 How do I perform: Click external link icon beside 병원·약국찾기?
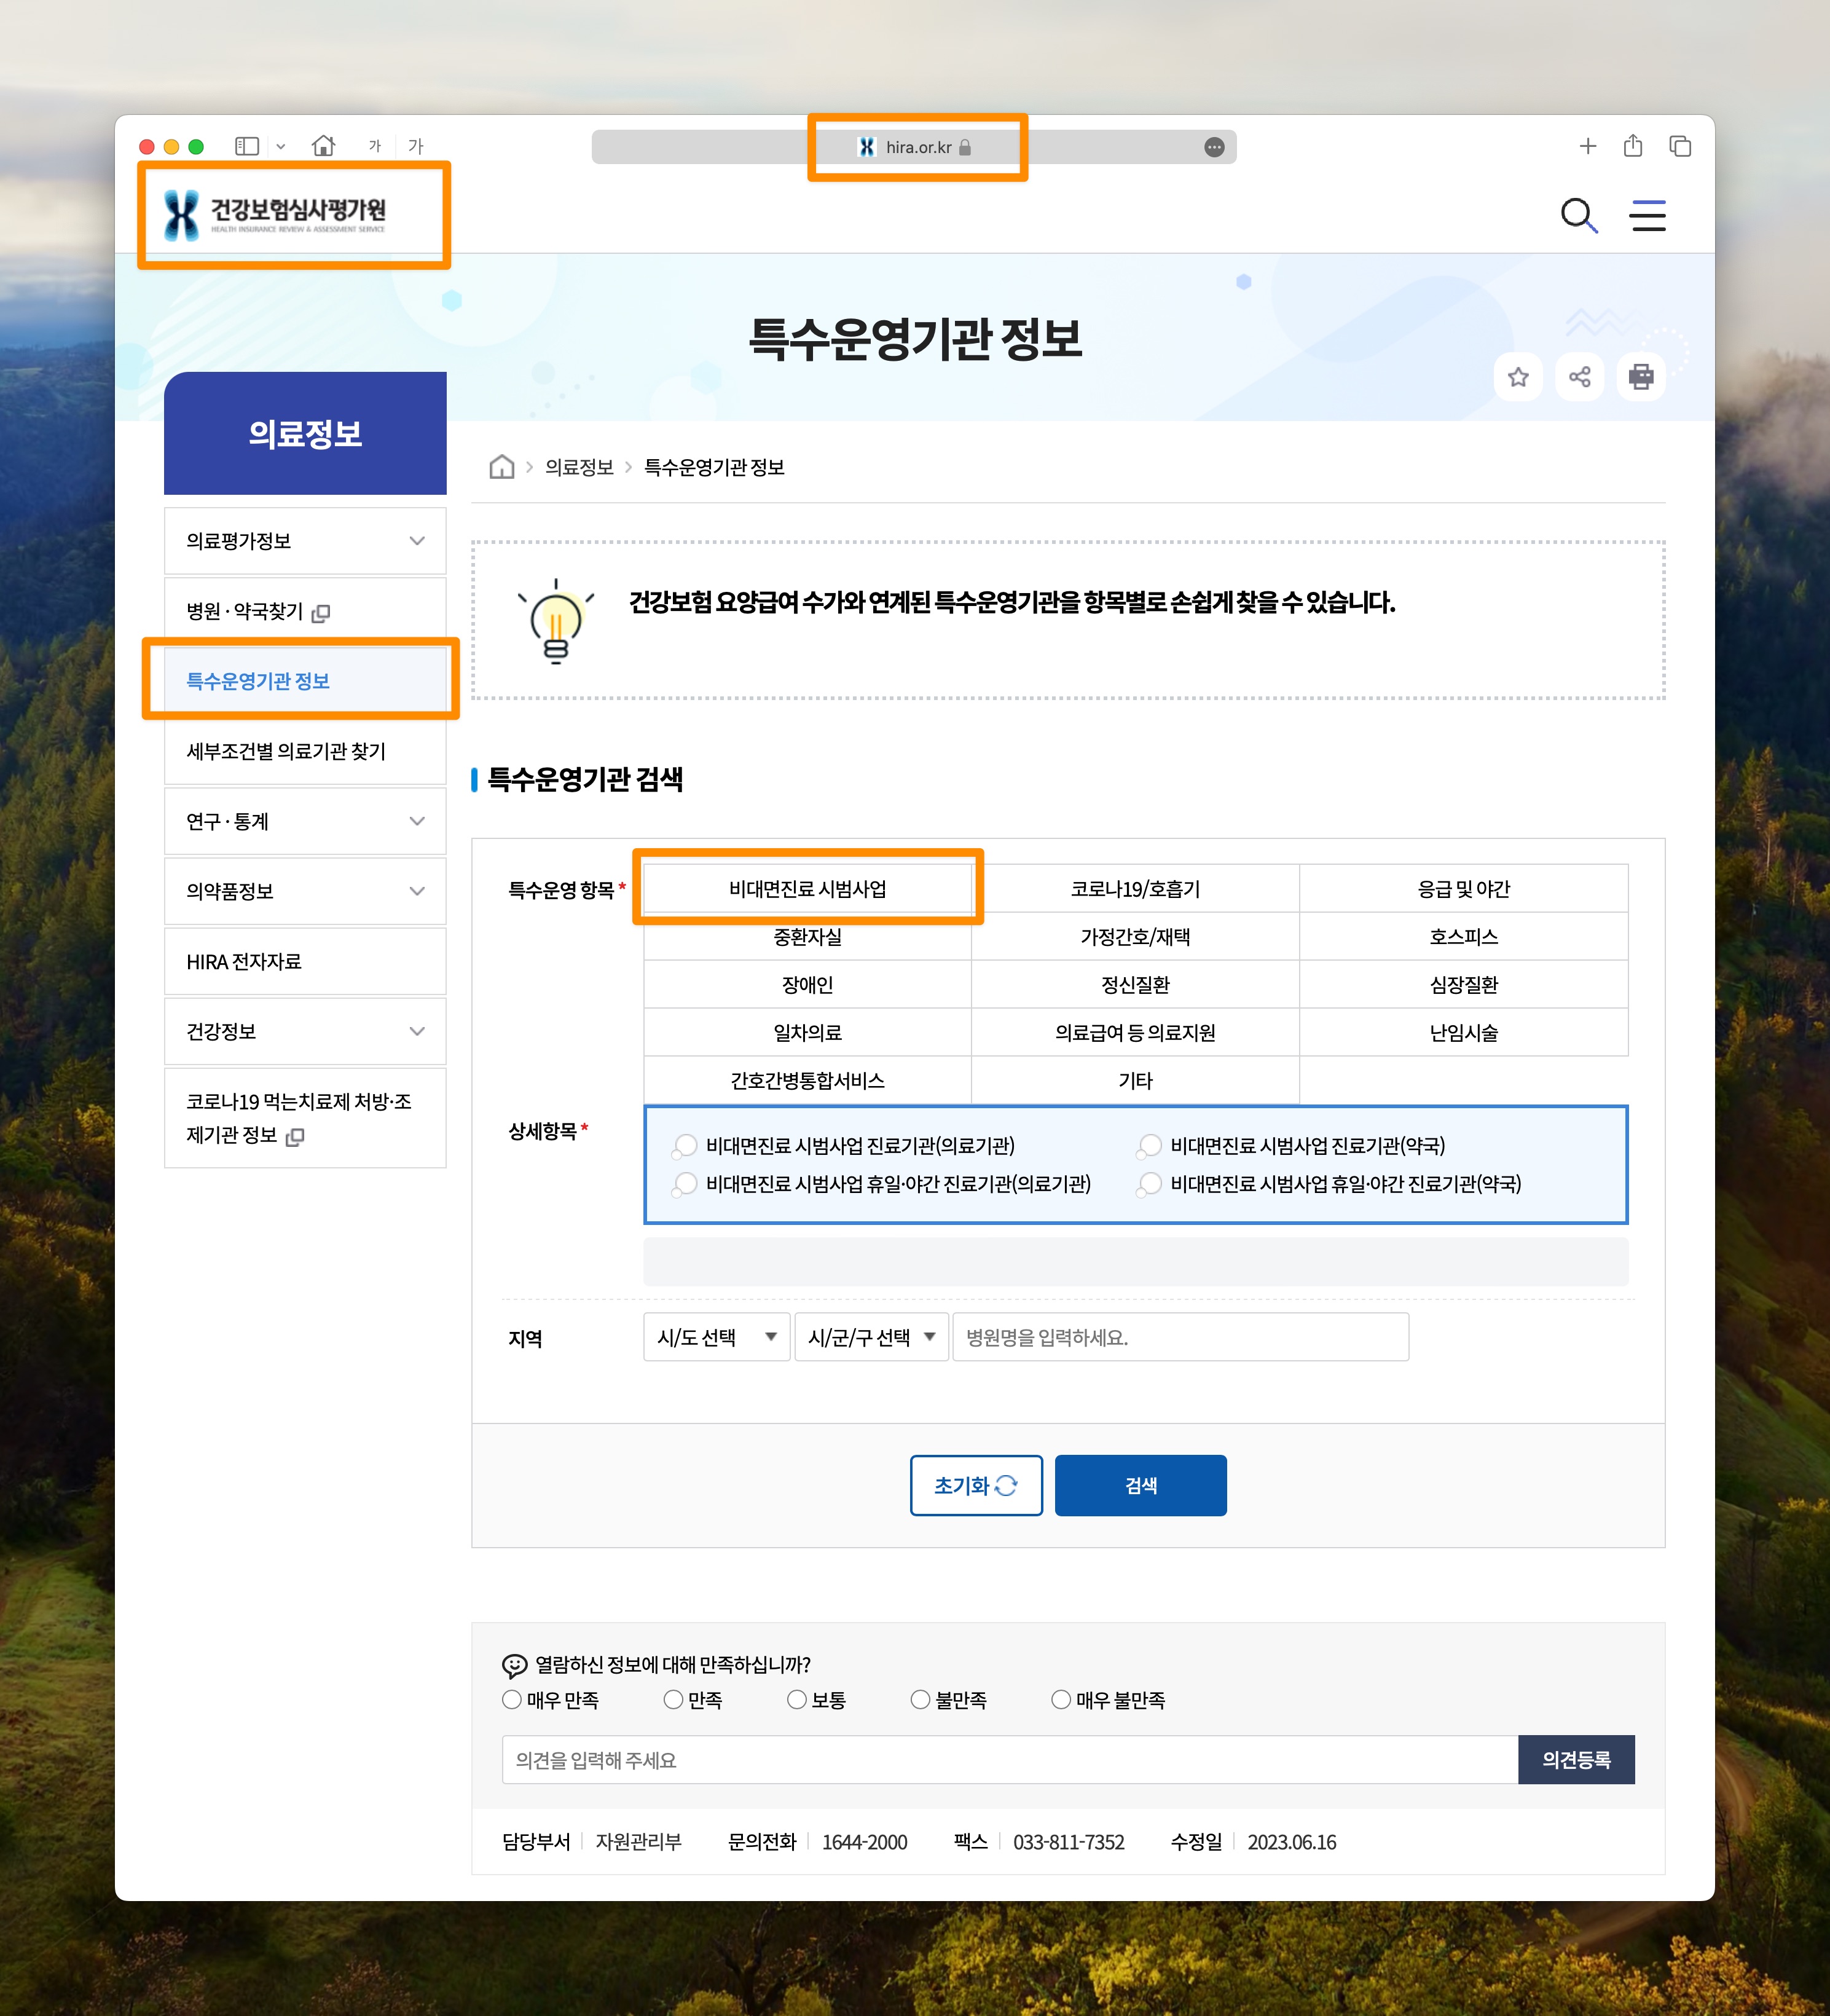[321, 613]
